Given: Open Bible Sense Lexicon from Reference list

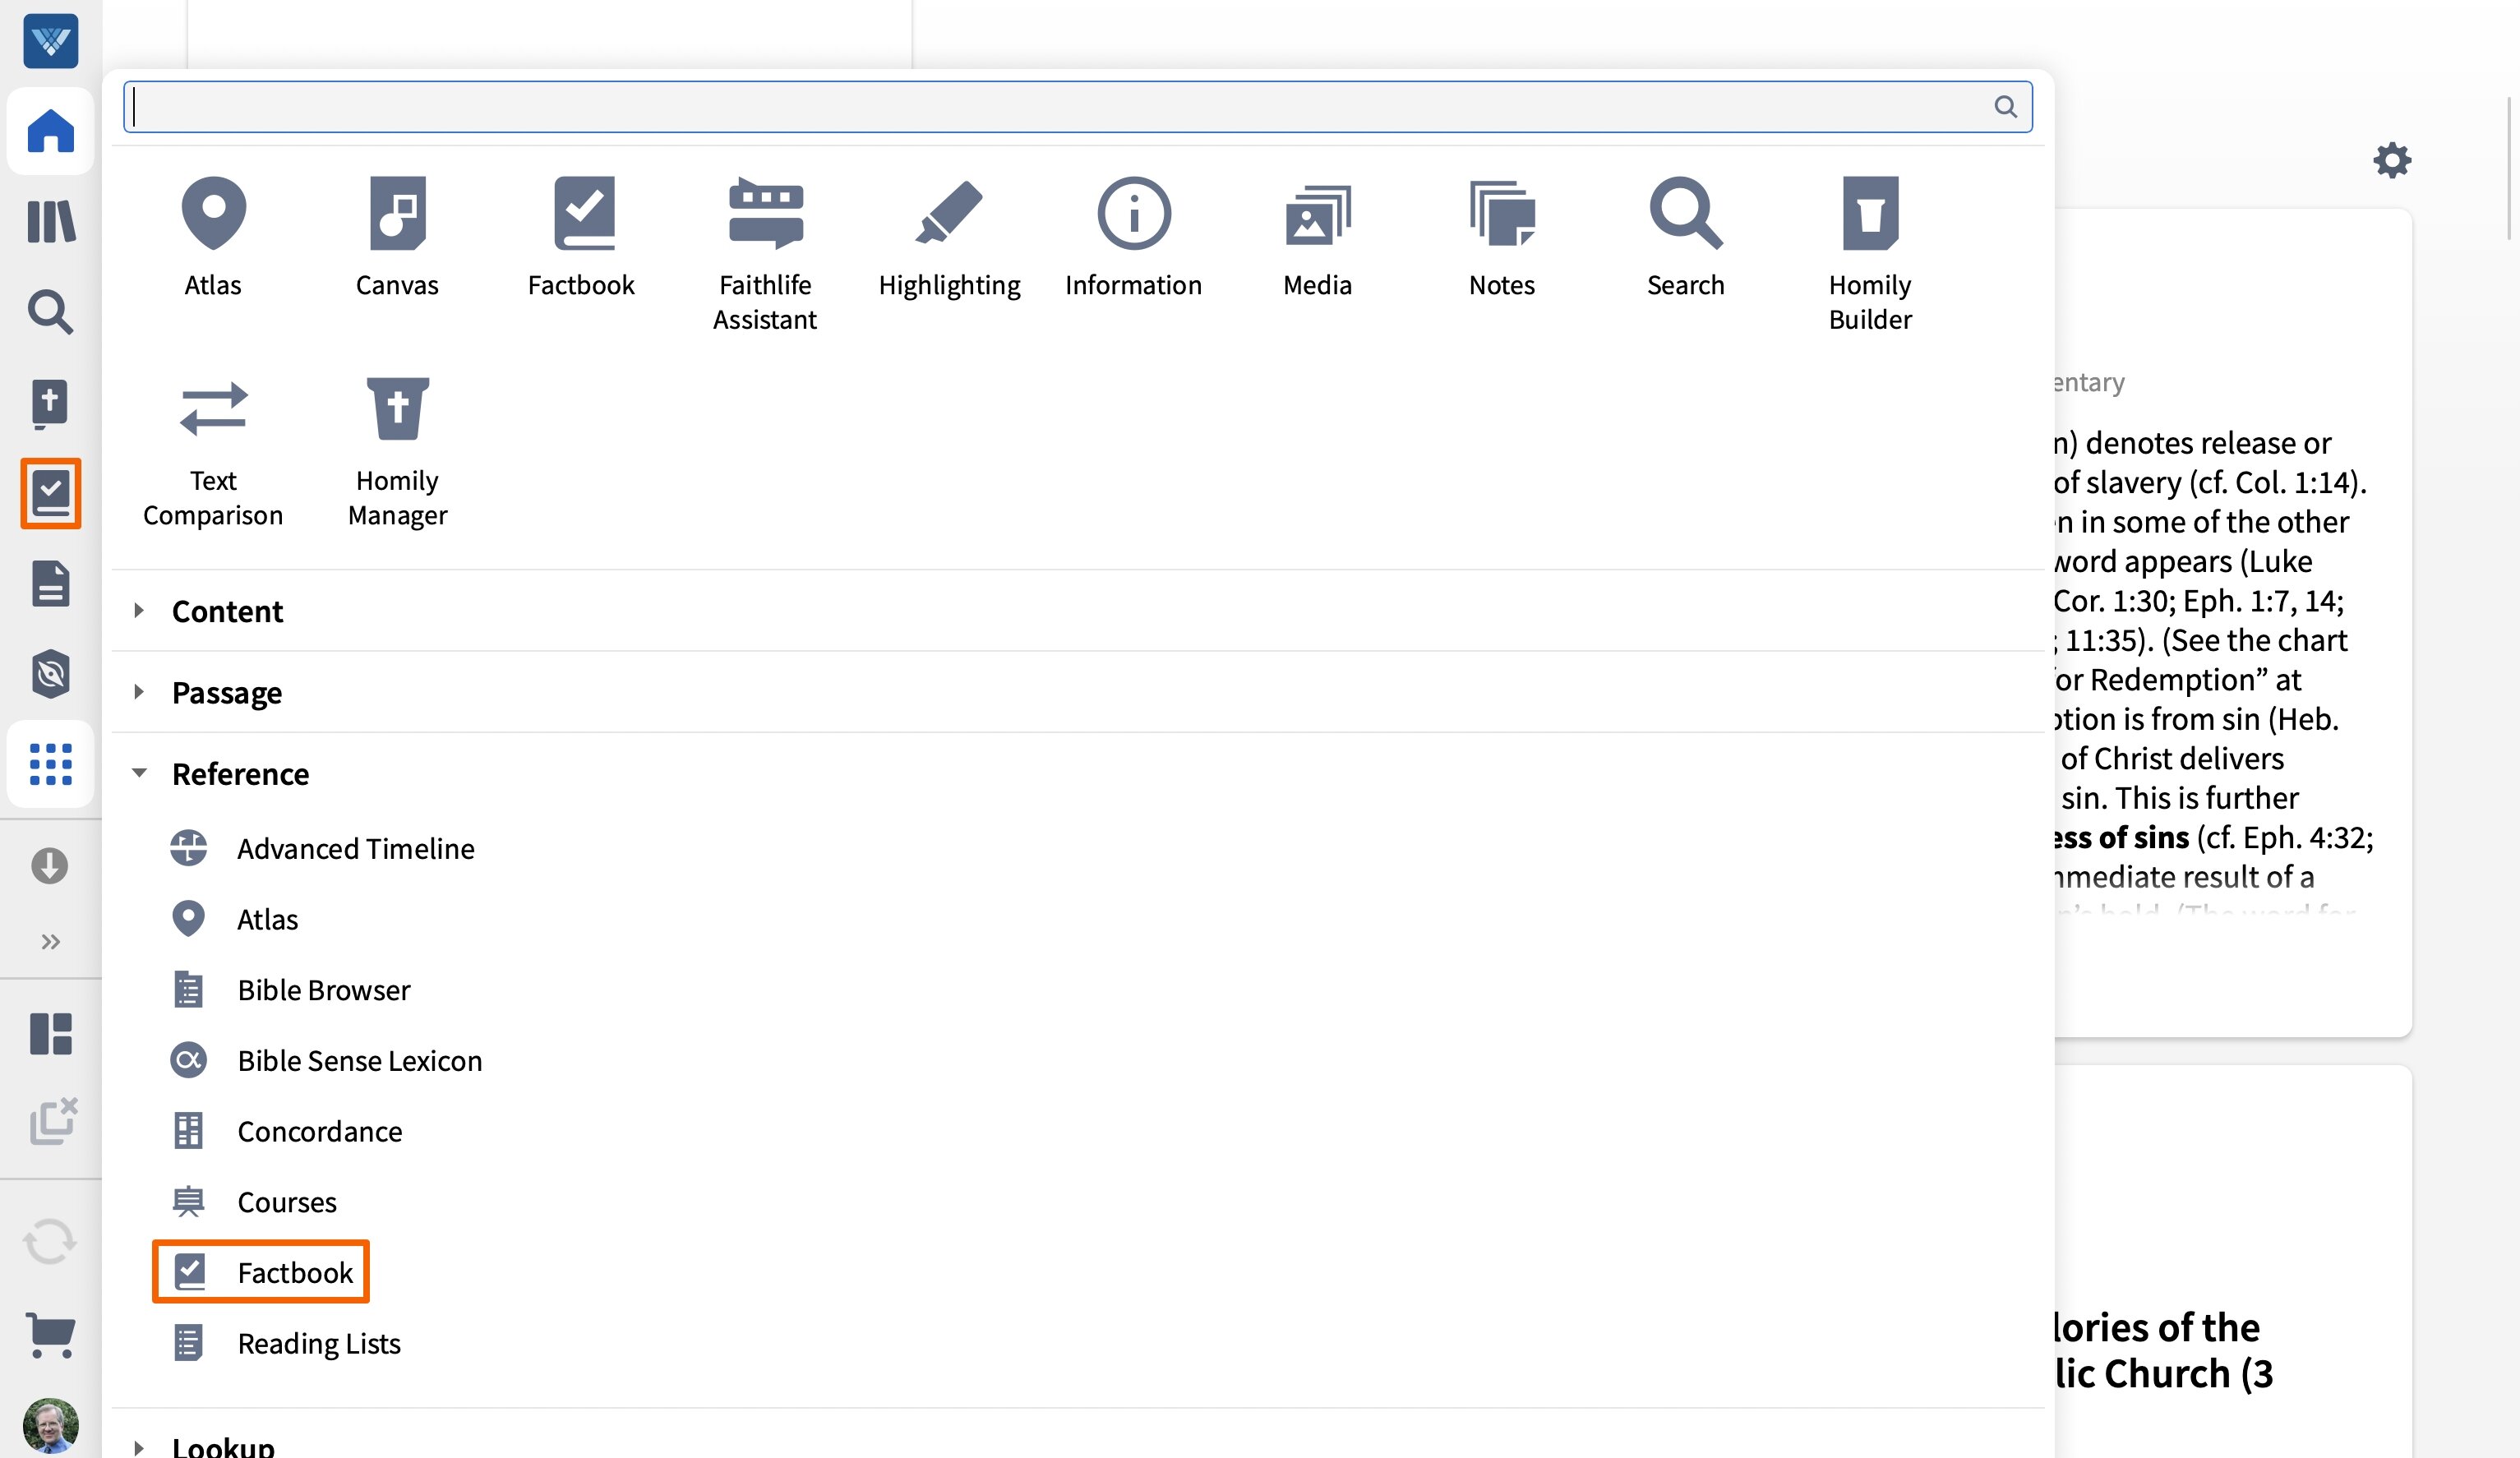Looking at the screenshot, I should coord(360,1060).
